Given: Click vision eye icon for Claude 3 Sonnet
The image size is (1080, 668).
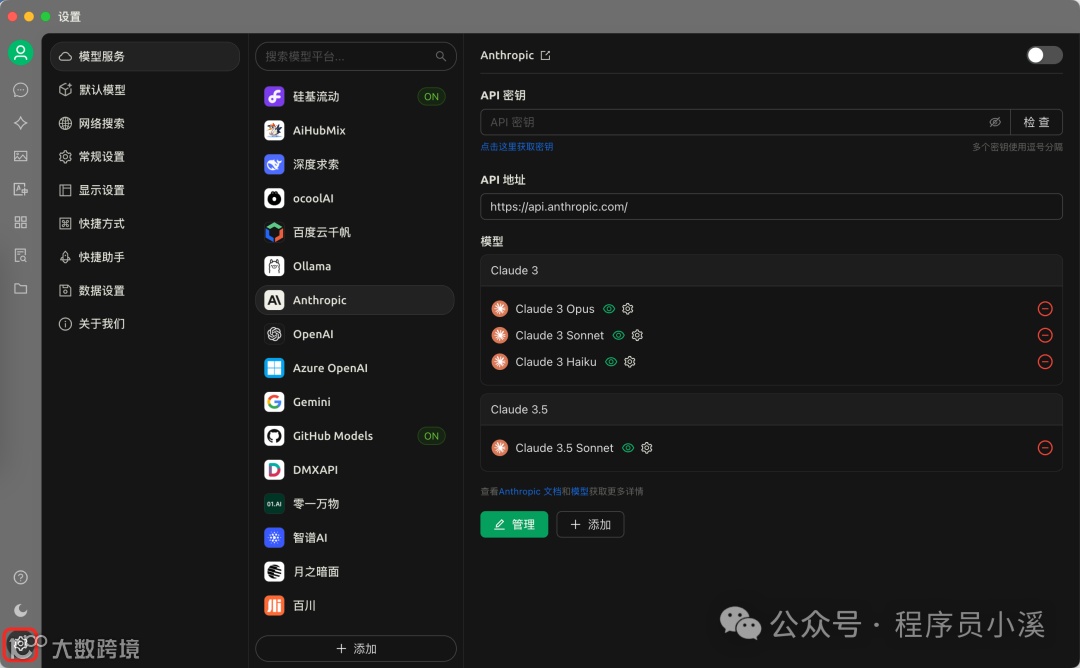Looking at the screenshot, I should point(619,335).
